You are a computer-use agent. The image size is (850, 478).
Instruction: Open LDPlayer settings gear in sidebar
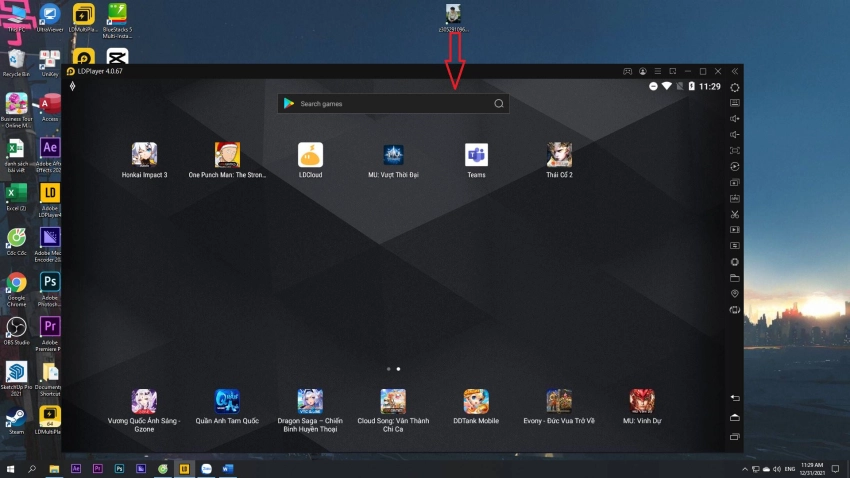click(x=735, y=87)
